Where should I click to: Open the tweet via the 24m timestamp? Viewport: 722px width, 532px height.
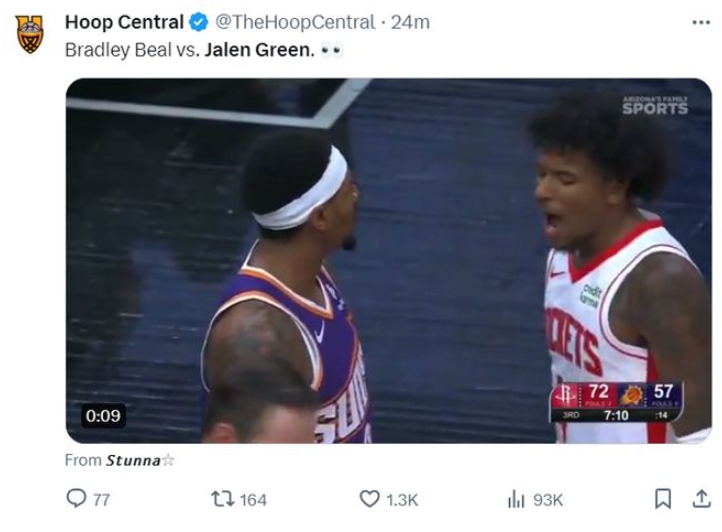409,22
